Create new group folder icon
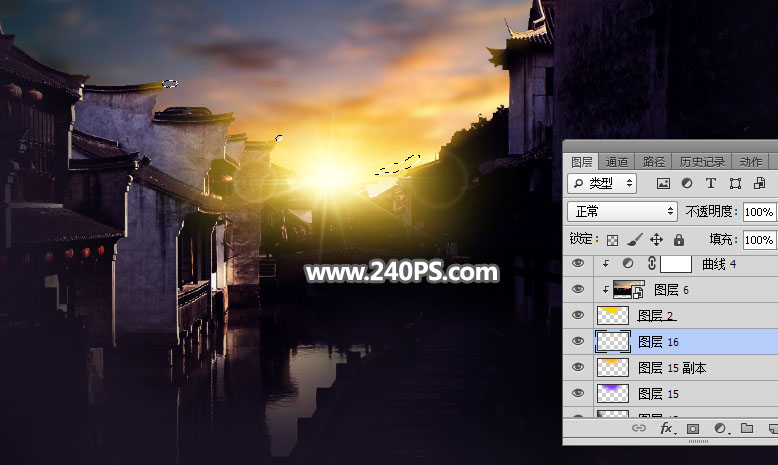This screenshot has width=778, height=465. (747, 428)
